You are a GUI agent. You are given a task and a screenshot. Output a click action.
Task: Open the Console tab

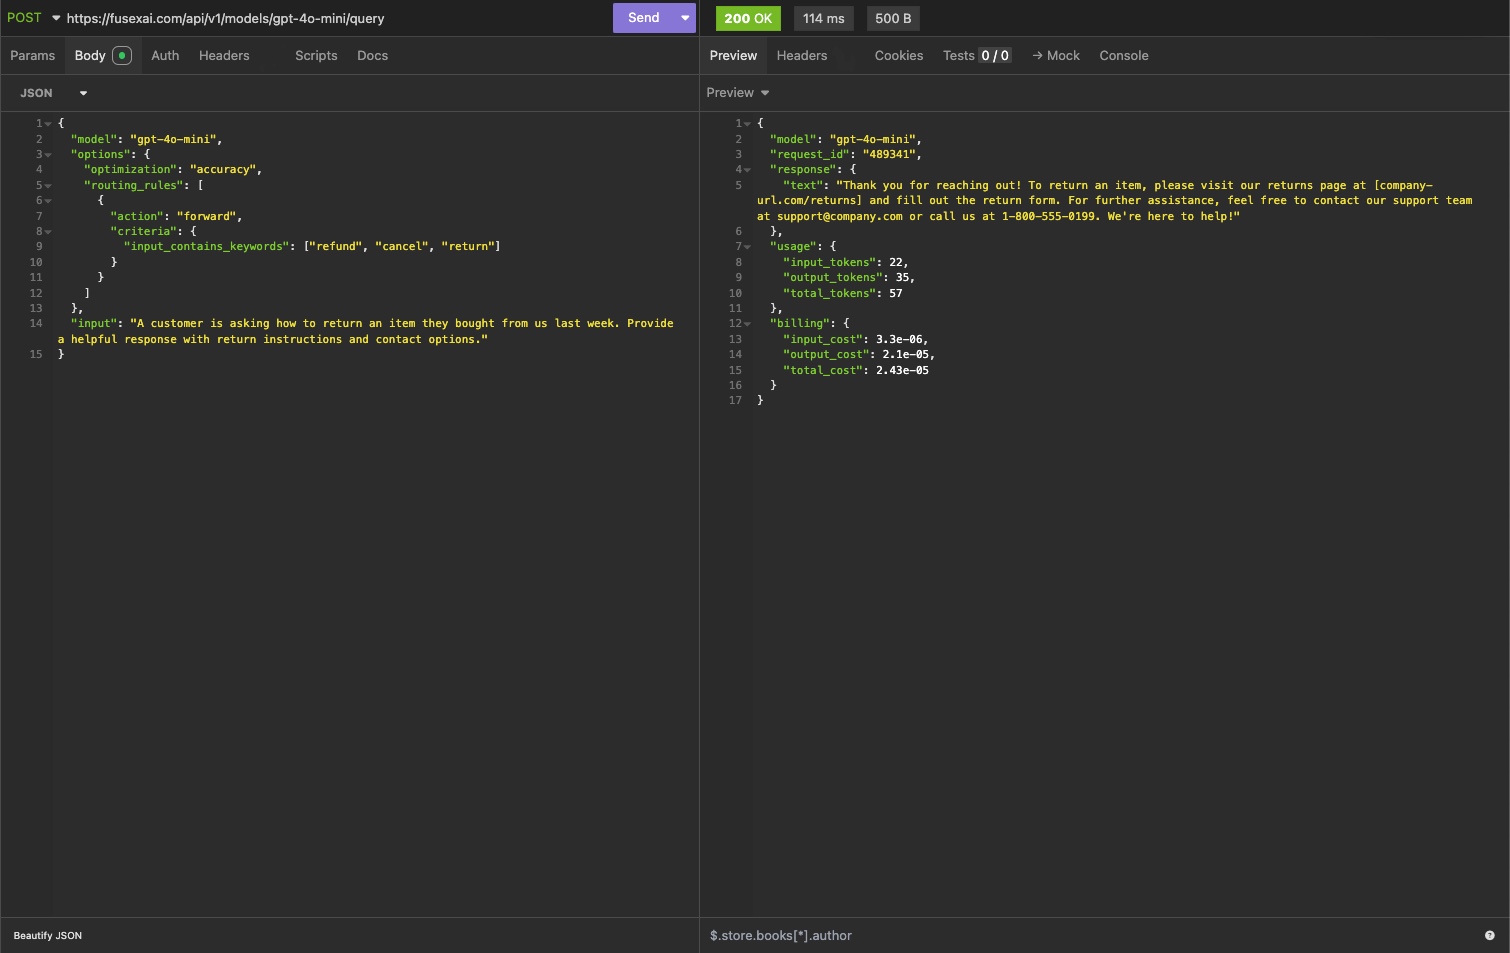(1124, 56)
